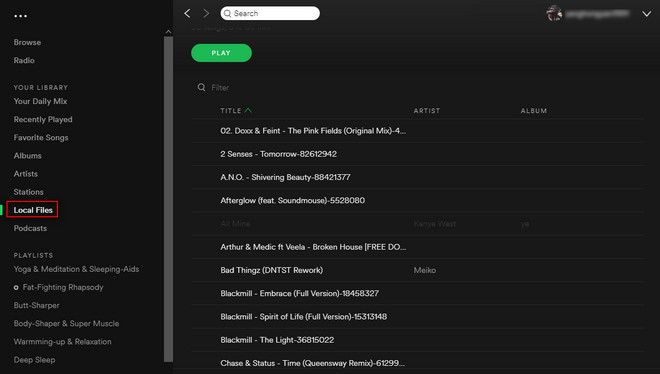660x374 pixels.
Task: Open Butt-Sharper playlist
Action: [x=37, y=305]
